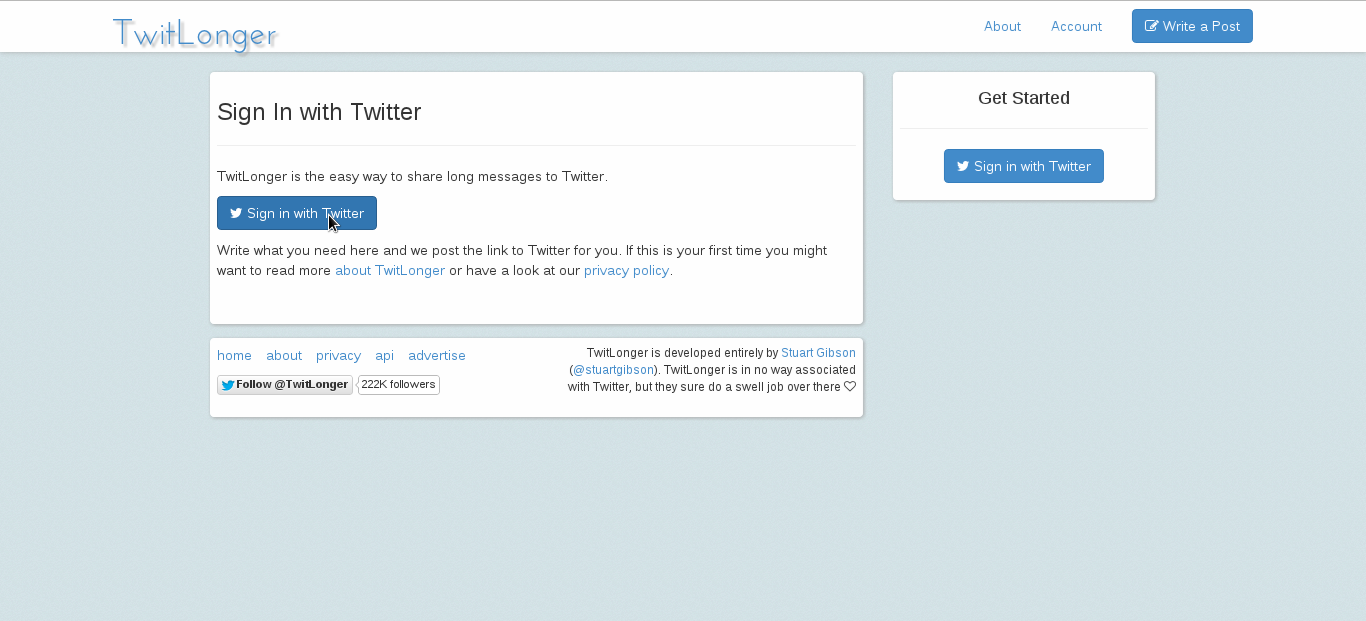
Task: Open the TwitLonger logo home link
Action: (195, 33)
